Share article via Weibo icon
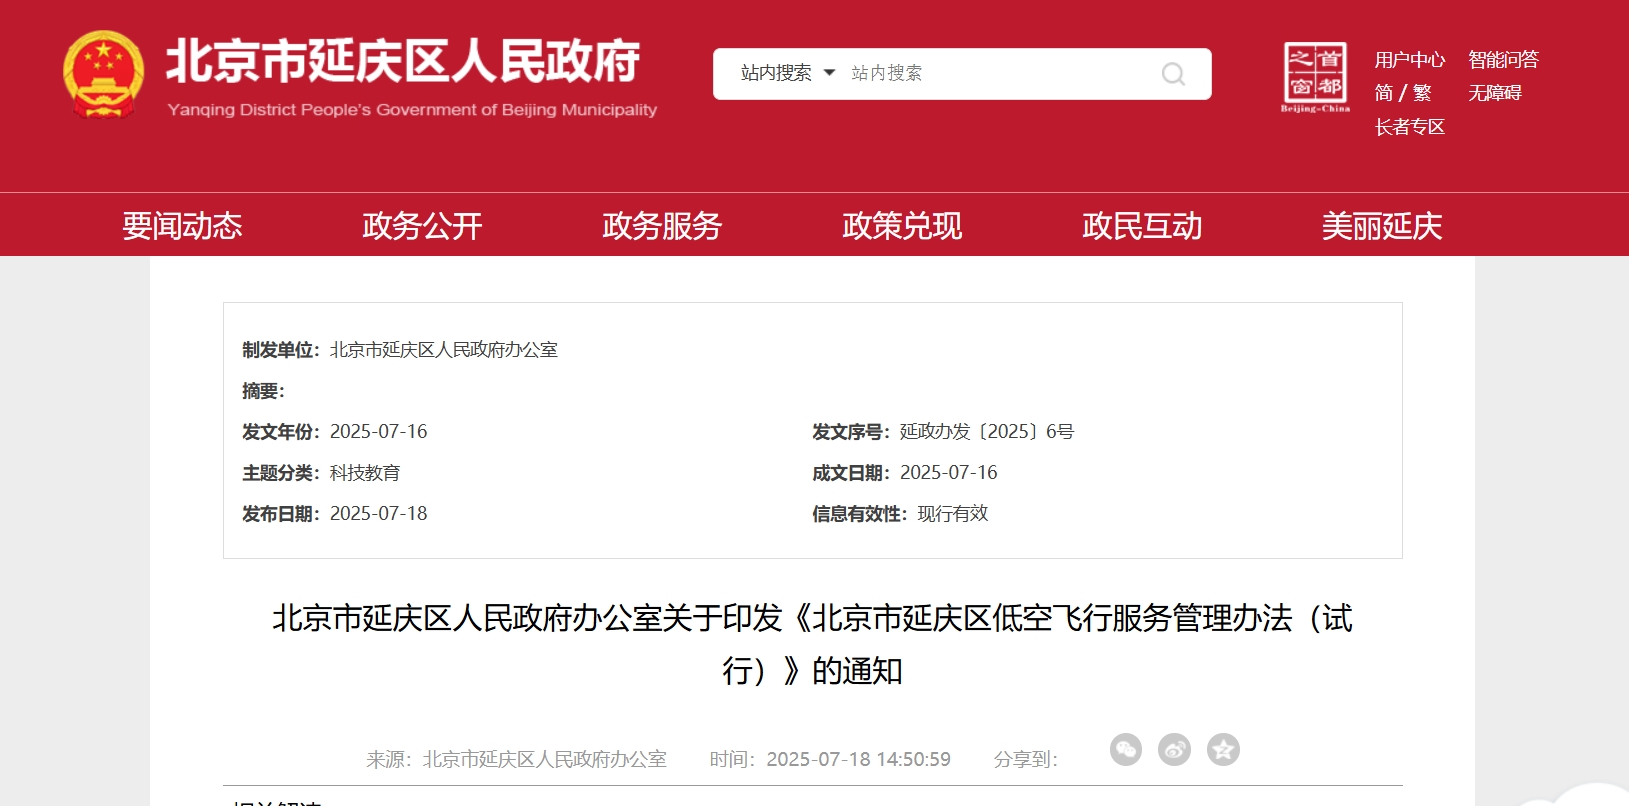 (x=1174, y=749)
